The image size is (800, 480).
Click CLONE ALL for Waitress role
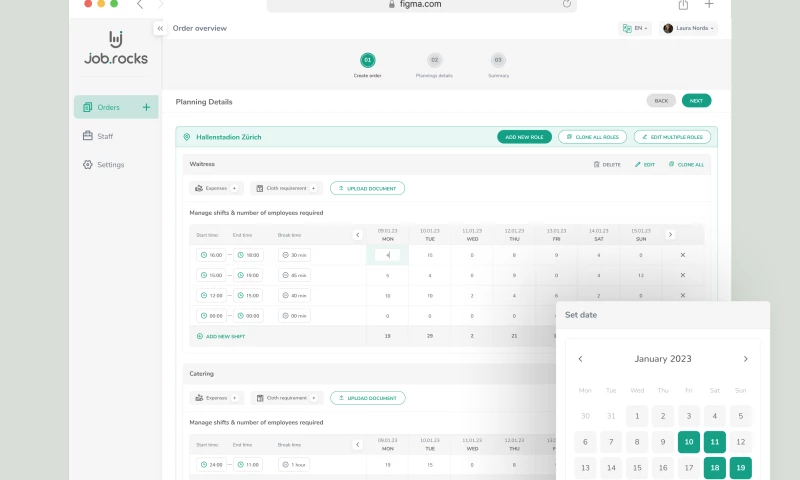[x=686, y=165]
